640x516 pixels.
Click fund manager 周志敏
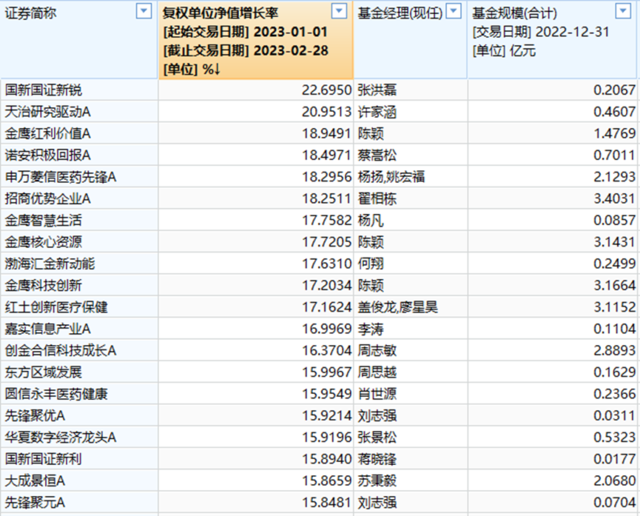tap(377, 350)
